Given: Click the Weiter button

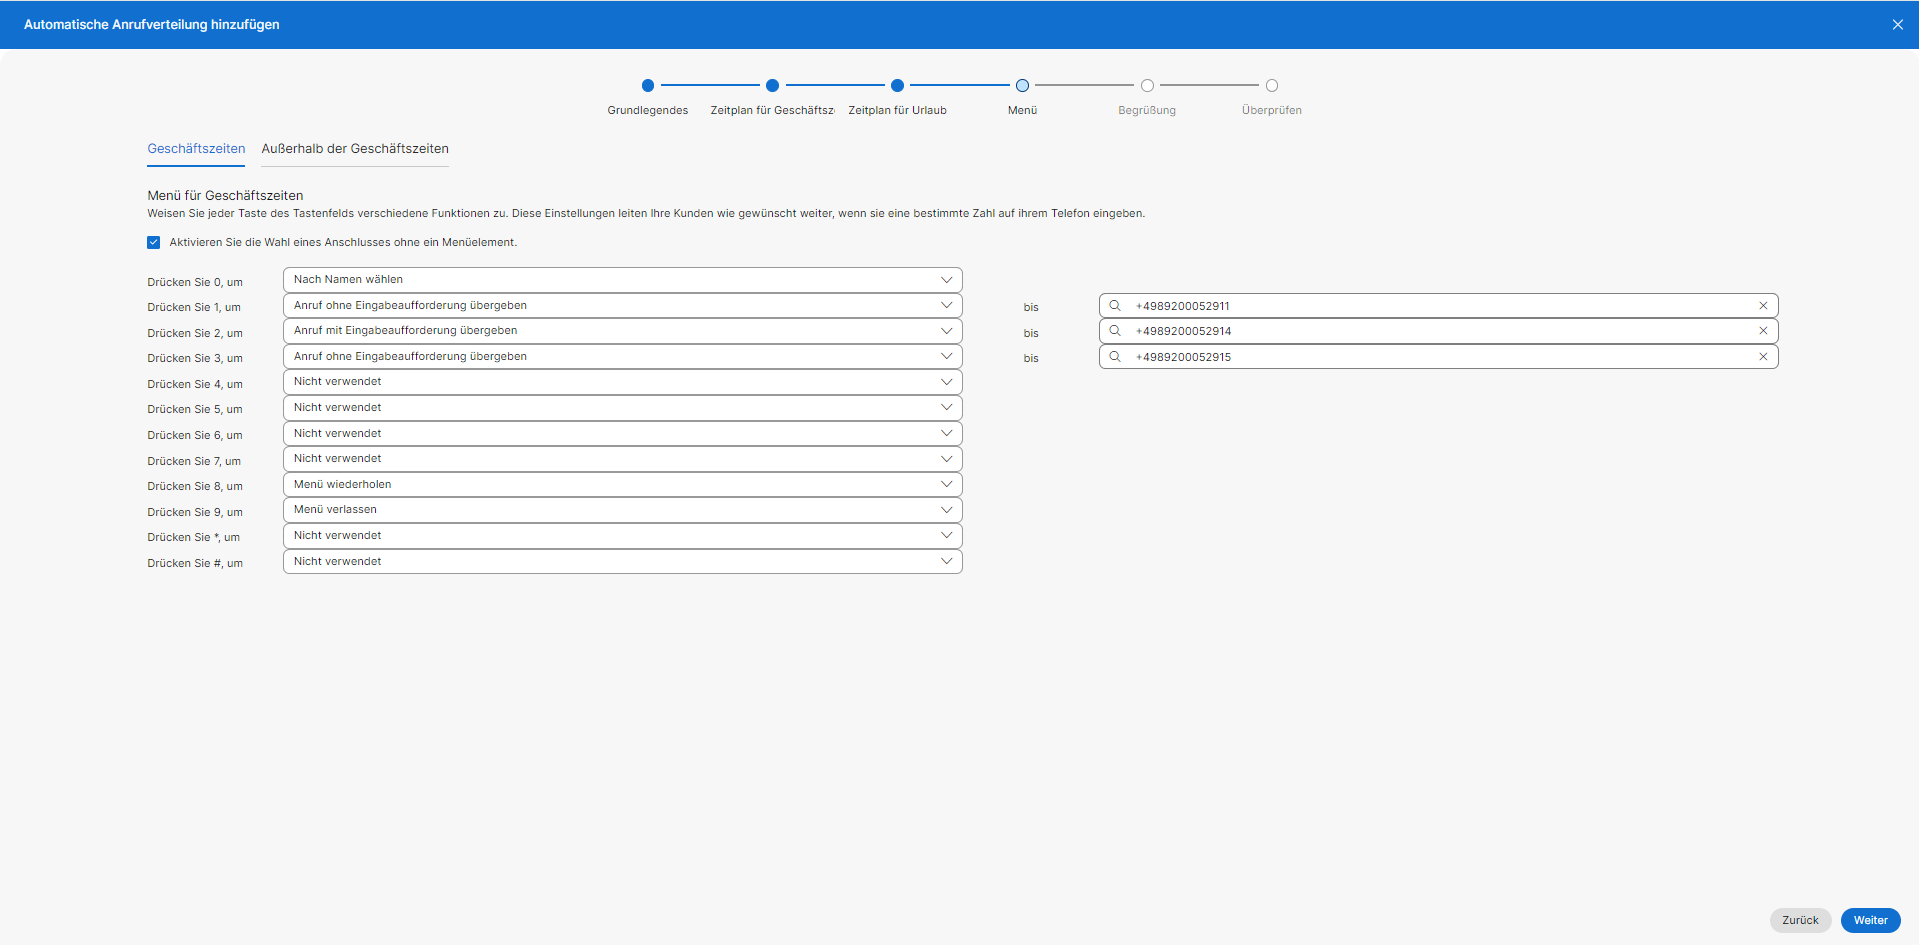Looking at the screenshot, I should click(x=1869, y=920).
